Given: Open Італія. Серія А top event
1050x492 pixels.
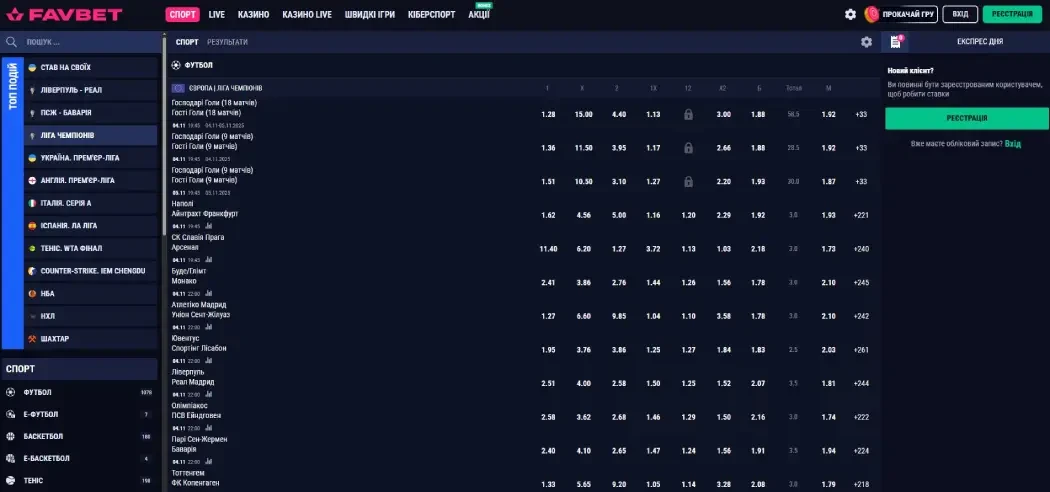Looking at the screenshot, I should coord(90,203).
